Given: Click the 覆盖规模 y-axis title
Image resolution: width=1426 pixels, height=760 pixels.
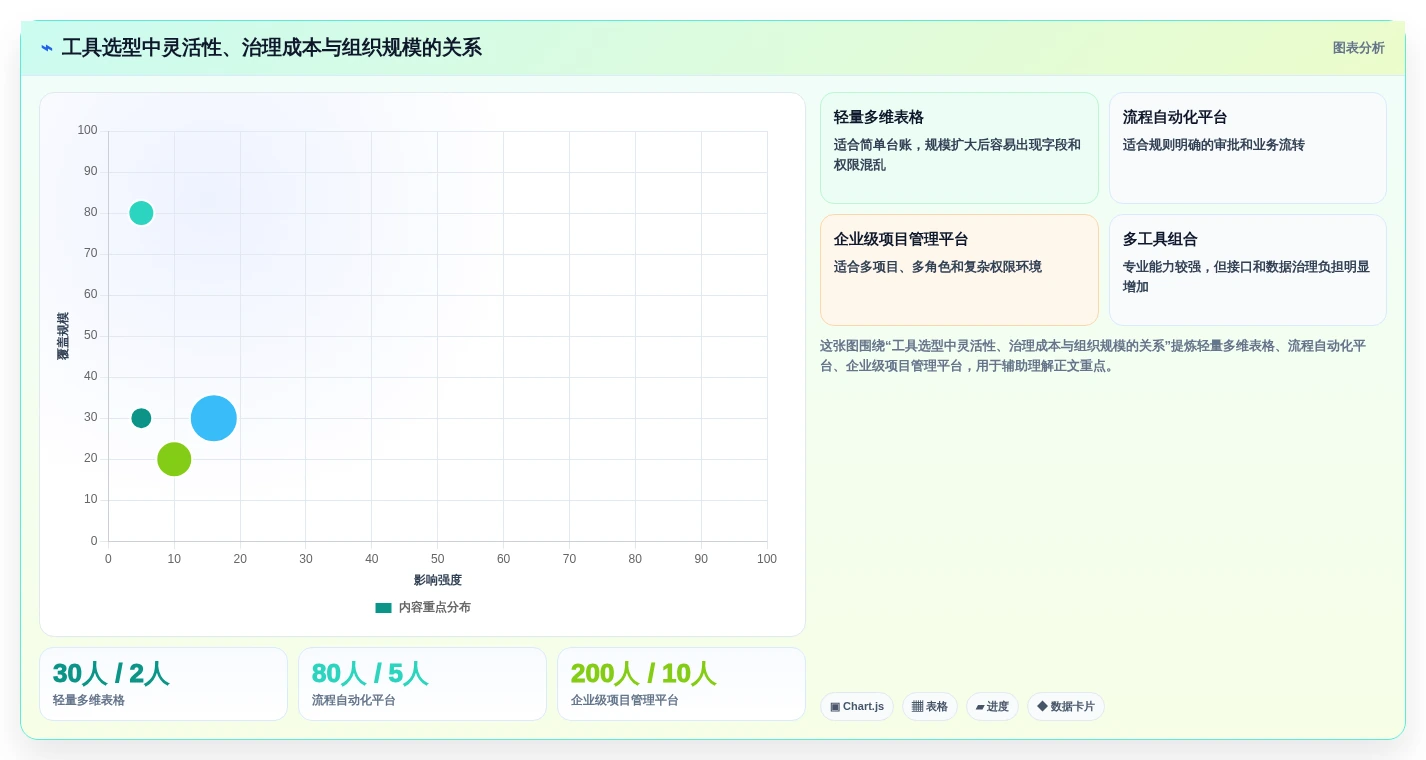Looking at the screenshot, I should coord(63,336).
